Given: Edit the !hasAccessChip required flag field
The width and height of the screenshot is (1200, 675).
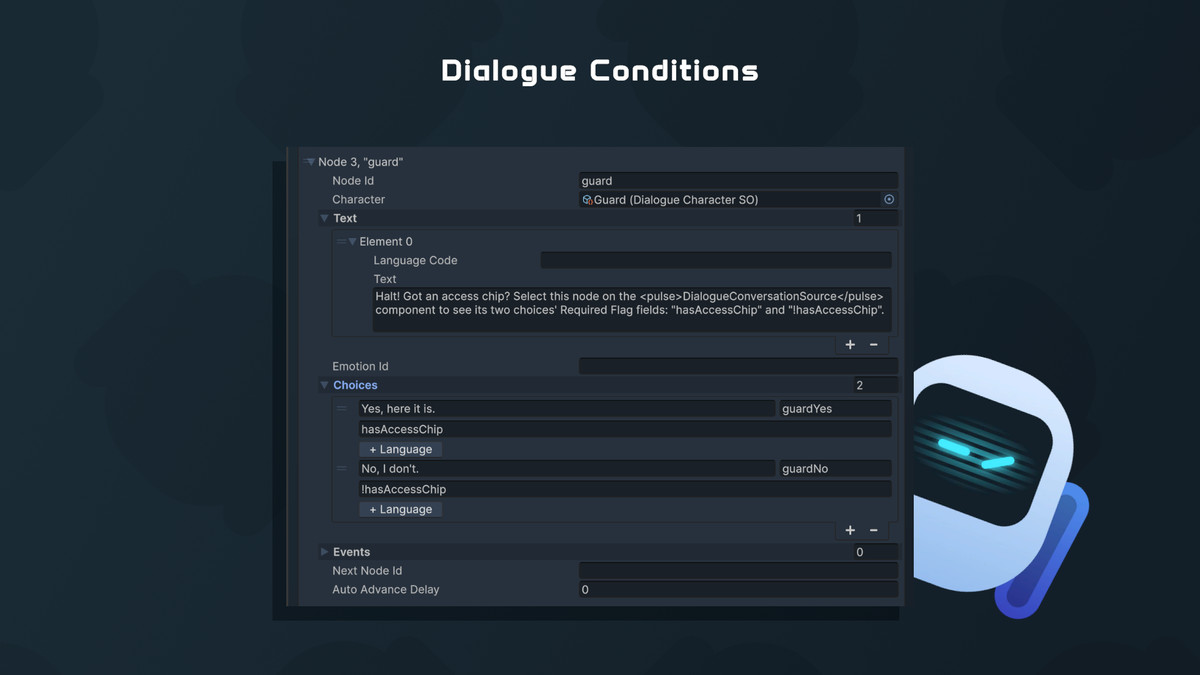Looking at the screenshot, I should point(625,489).
